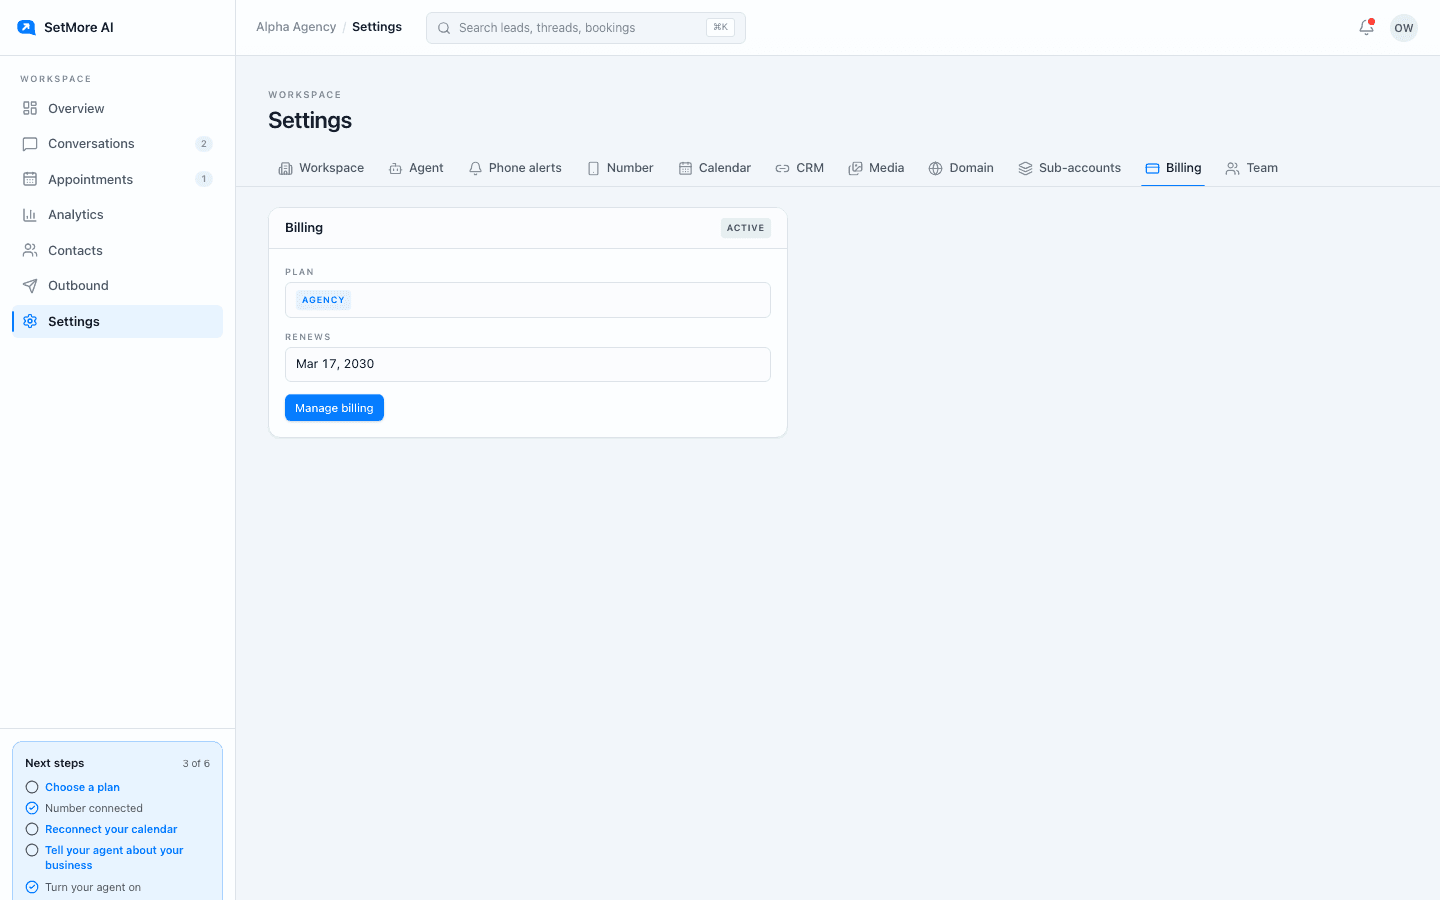Open the Reconnect your calendar link
The height and width of the screenshot is (900, 1440).
pos(111,829)
